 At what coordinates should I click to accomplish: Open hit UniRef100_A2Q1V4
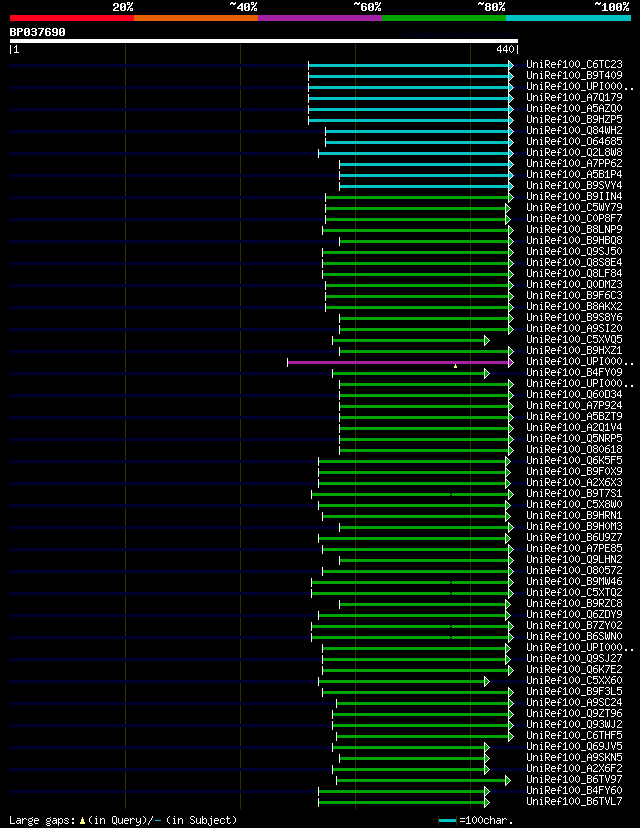[x=575, y=427]
